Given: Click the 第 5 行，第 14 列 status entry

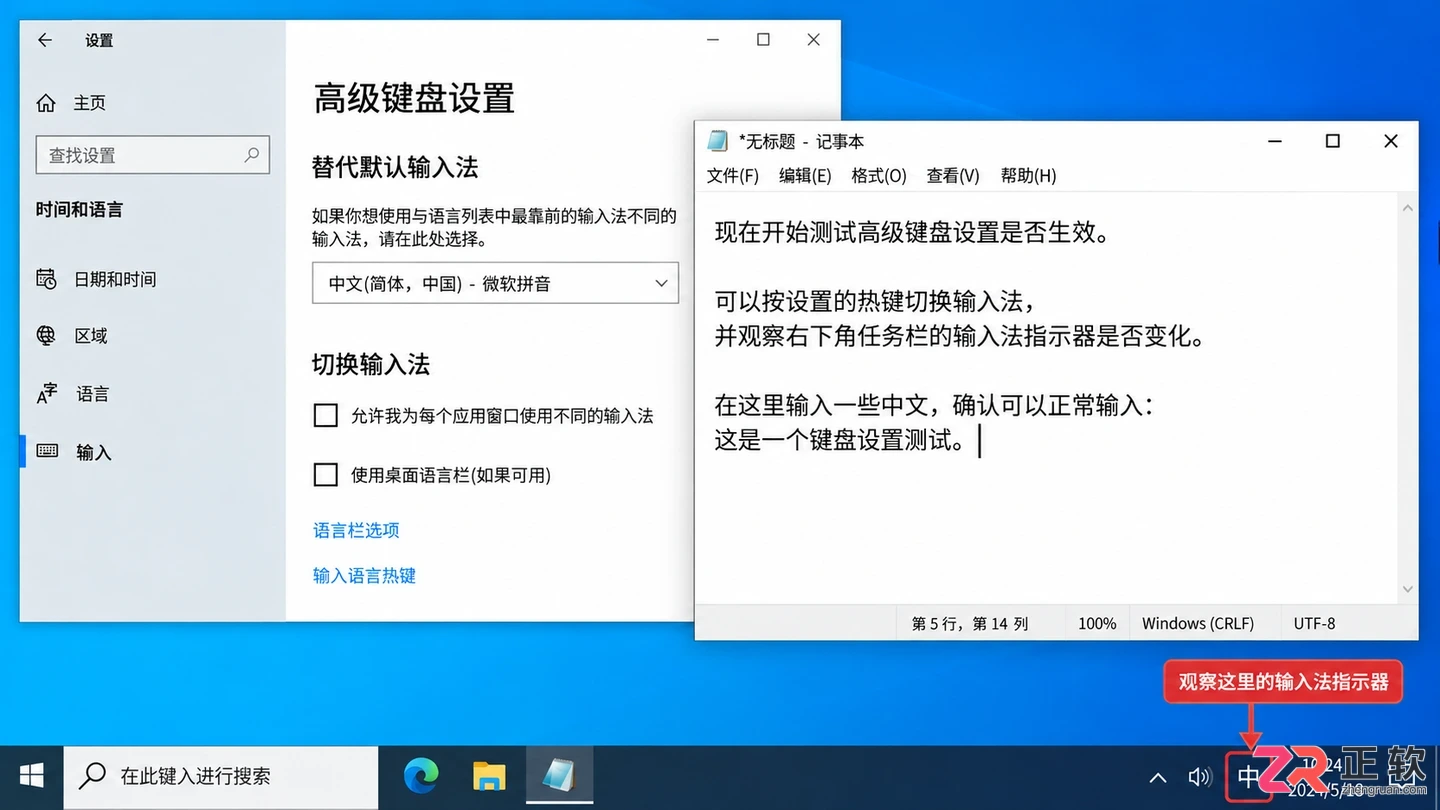Looking at the screenshot, I should (970, 623).
